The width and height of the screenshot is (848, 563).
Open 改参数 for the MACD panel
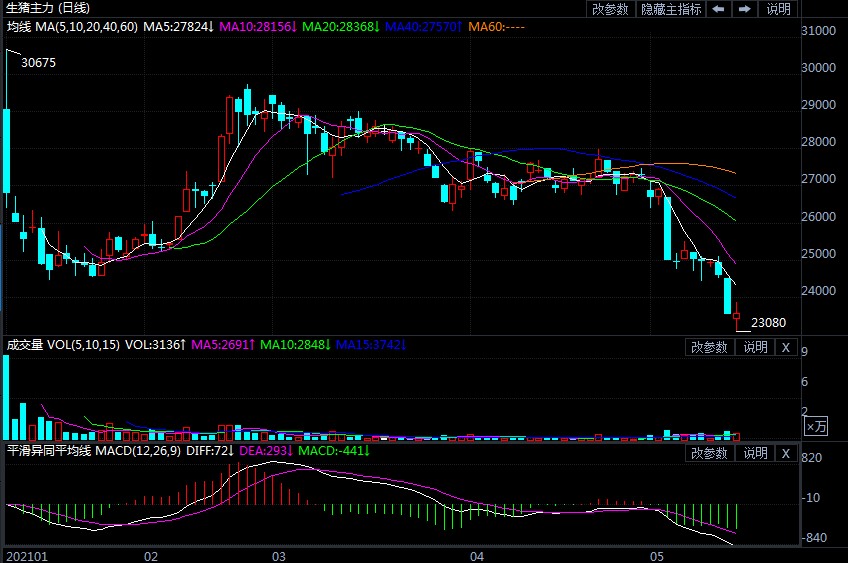point(710,453)
